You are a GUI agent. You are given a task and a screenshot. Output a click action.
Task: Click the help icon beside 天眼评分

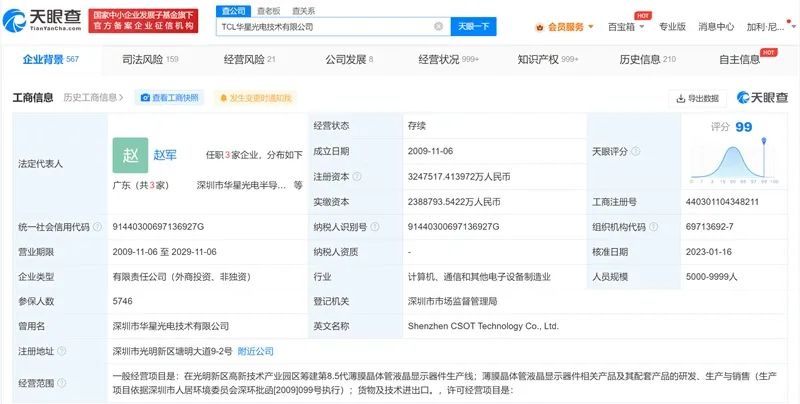point(635,152)
